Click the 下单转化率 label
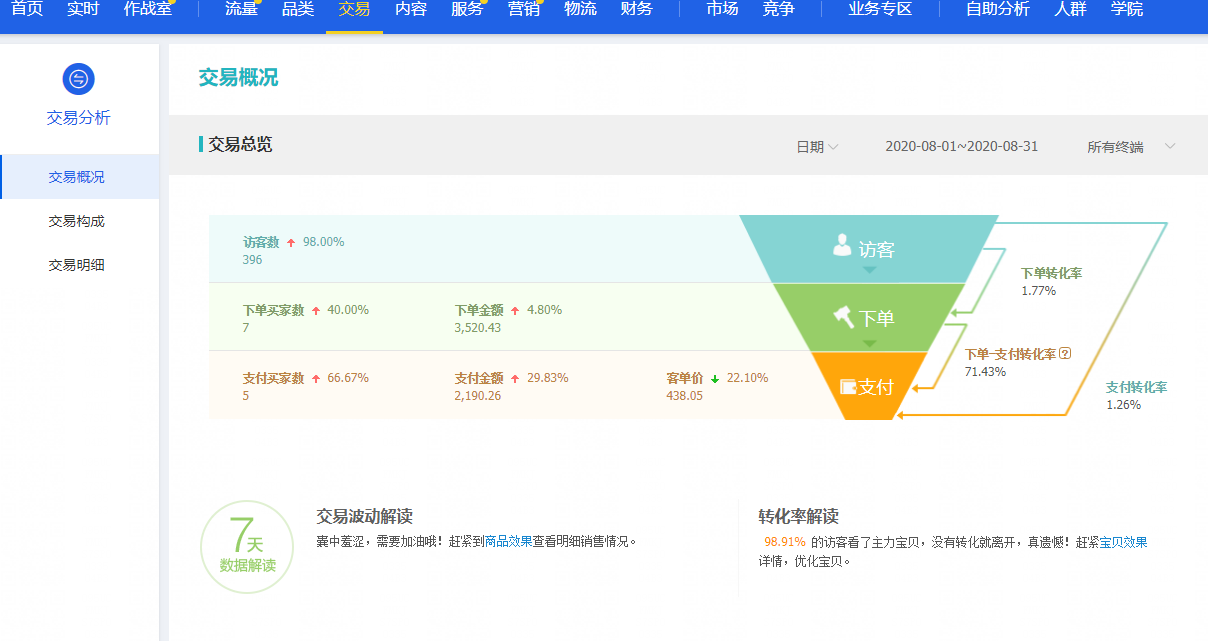Viewport: 1208px width, 641px height. [1051, 273]
